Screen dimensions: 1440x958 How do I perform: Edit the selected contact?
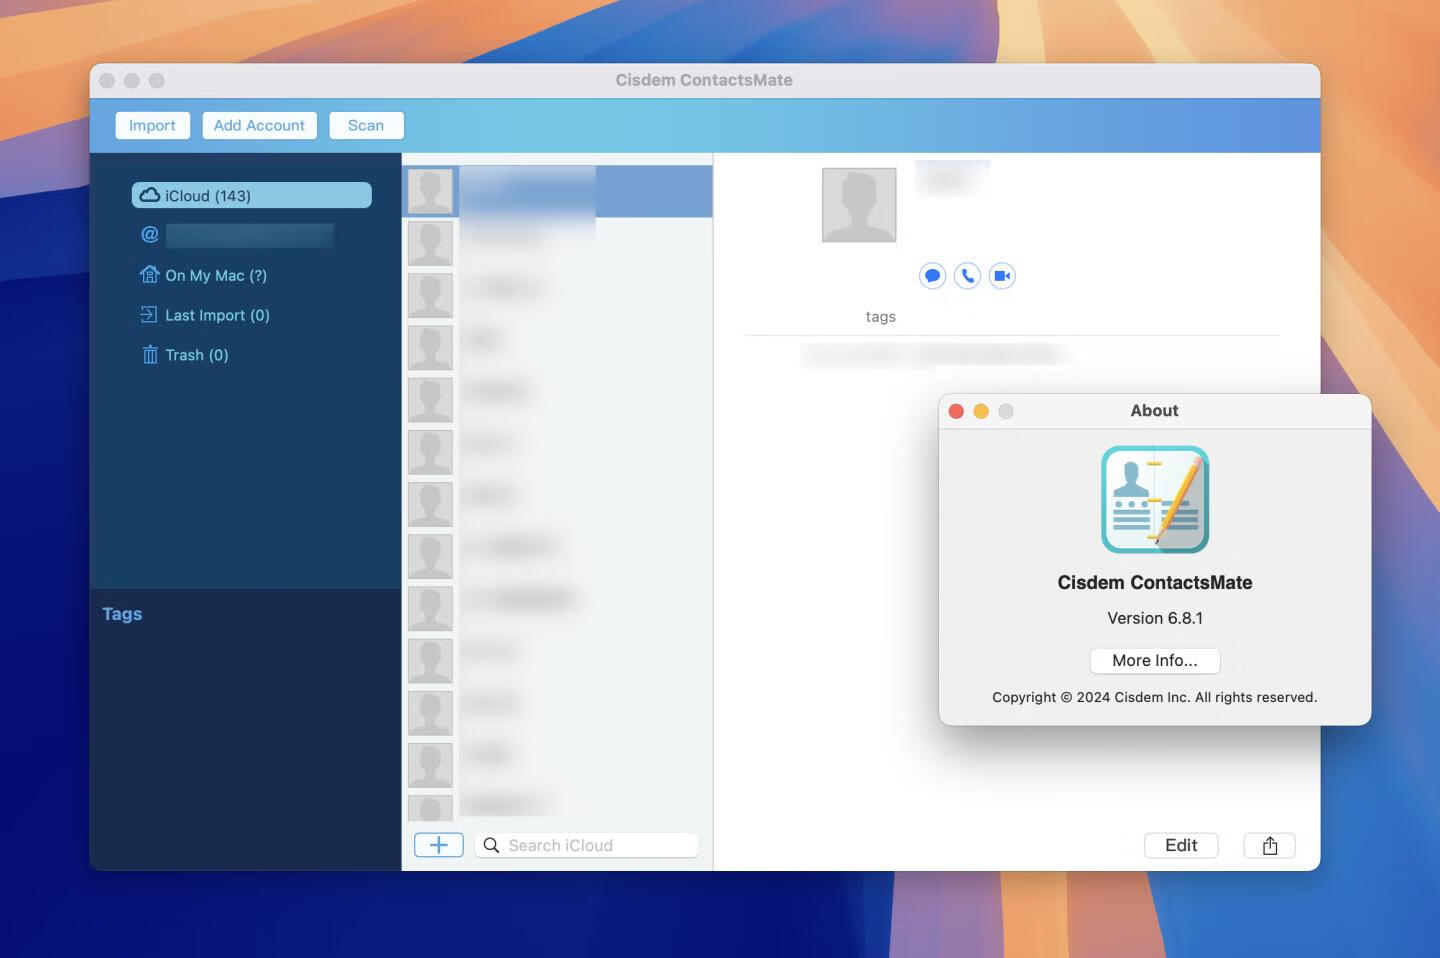tap(1181, 845)
